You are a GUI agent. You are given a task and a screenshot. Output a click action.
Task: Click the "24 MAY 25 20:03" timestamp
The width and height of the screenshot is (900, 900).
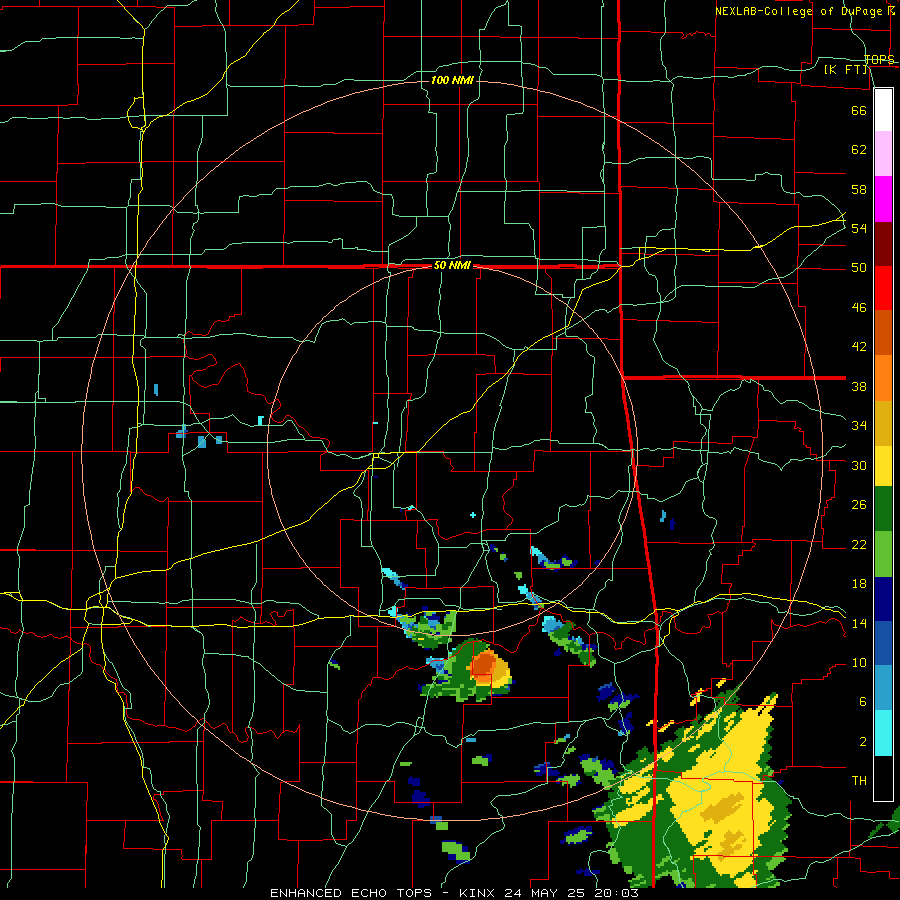[571, 893]
